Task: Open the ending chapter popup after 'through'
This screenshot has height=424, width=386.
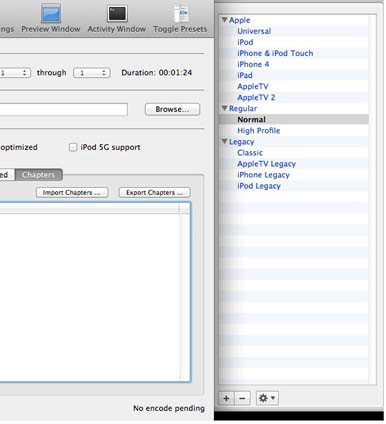Action: pos(92,73)
